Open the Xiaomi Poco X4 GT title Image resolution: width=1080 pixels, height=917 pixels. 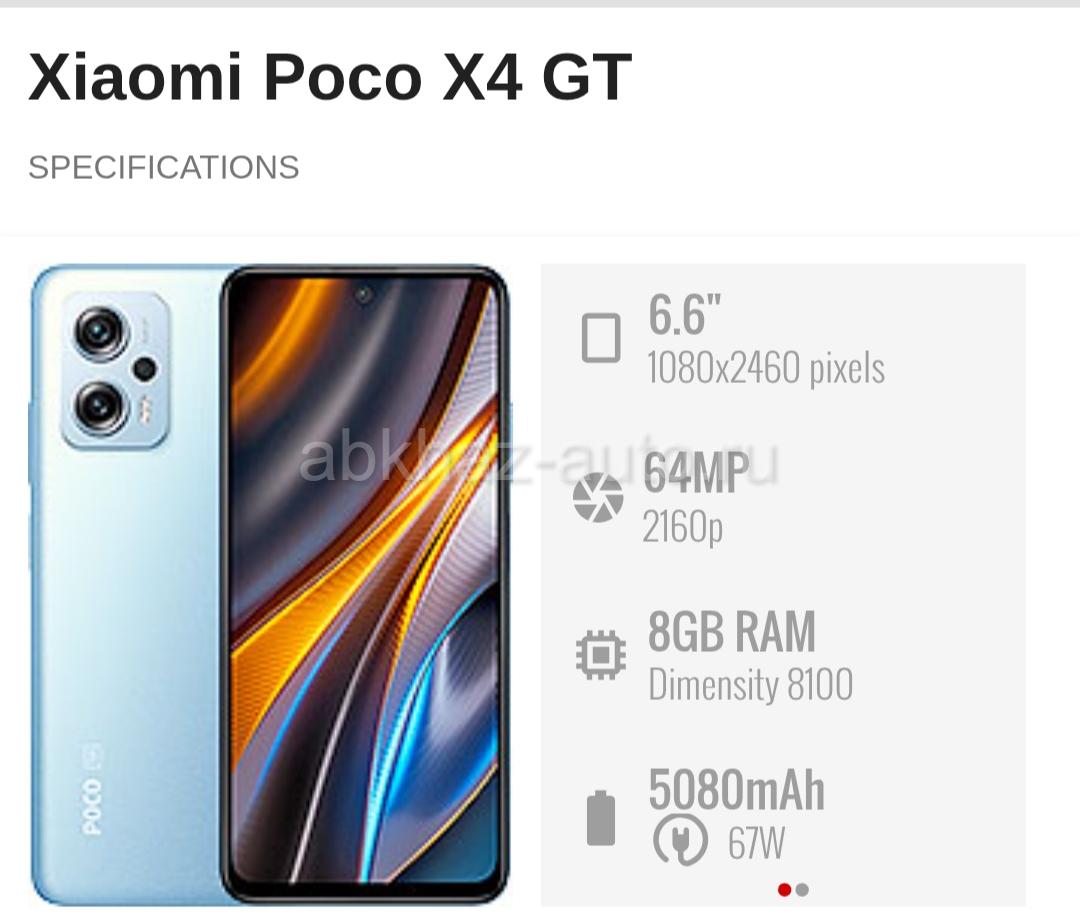pos(330,77)
